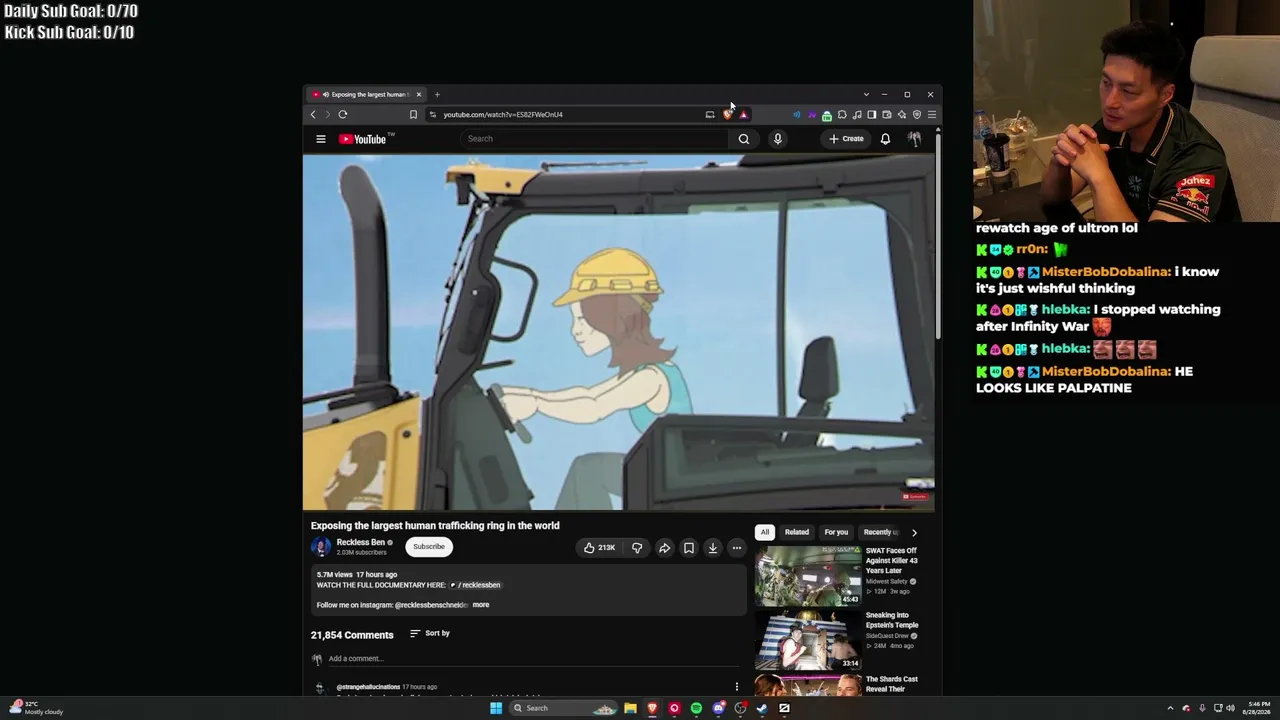
Task: Go back using the browser back arrow
Action: pos(313,114)
